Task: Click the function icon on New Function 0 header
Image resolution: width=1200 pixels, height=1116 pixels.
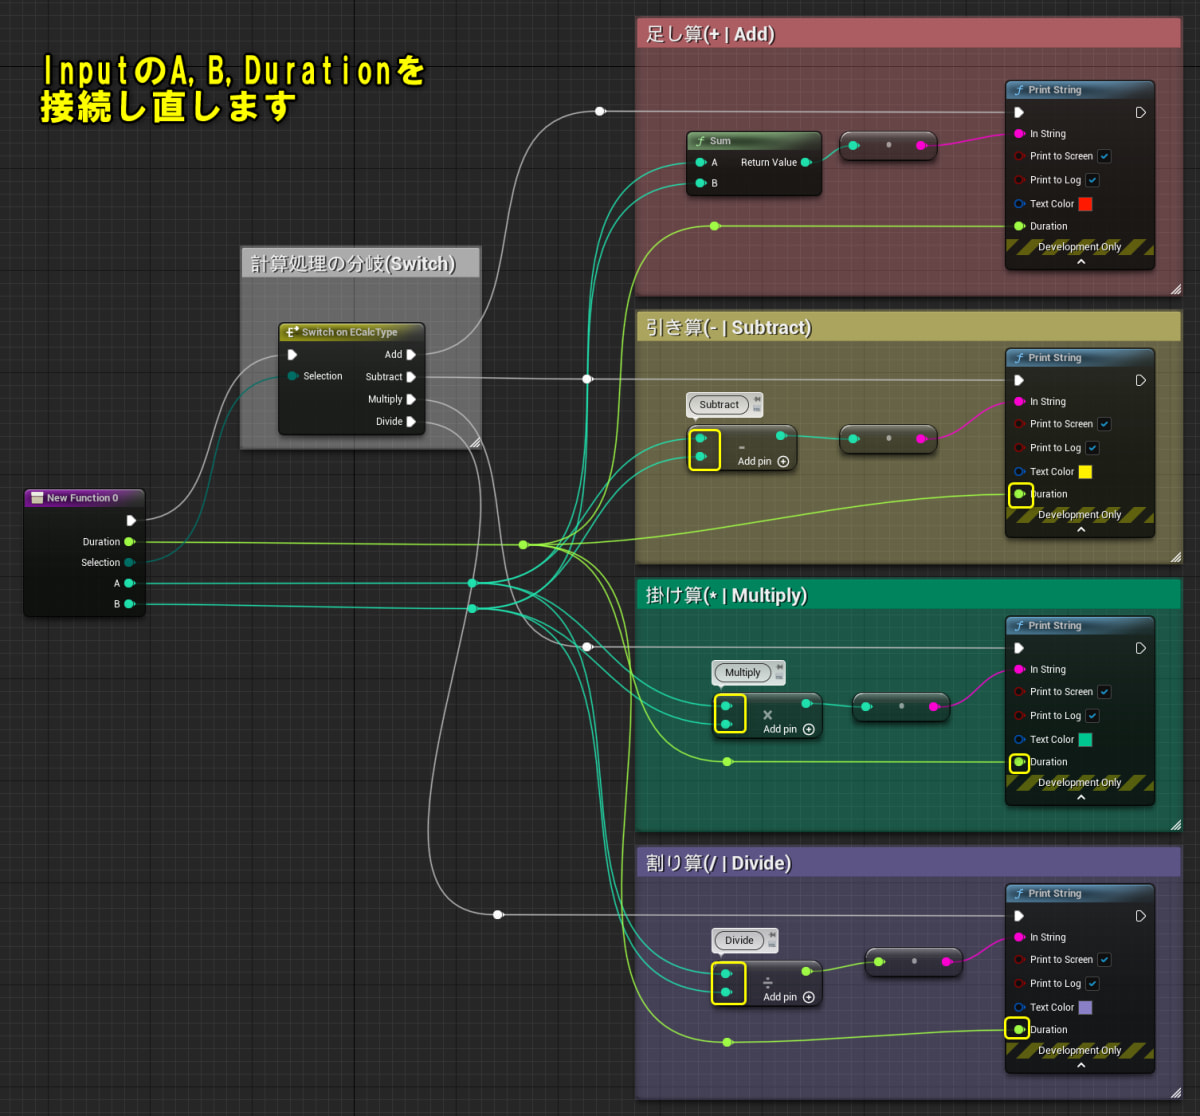Action: (x=37, y=497)
